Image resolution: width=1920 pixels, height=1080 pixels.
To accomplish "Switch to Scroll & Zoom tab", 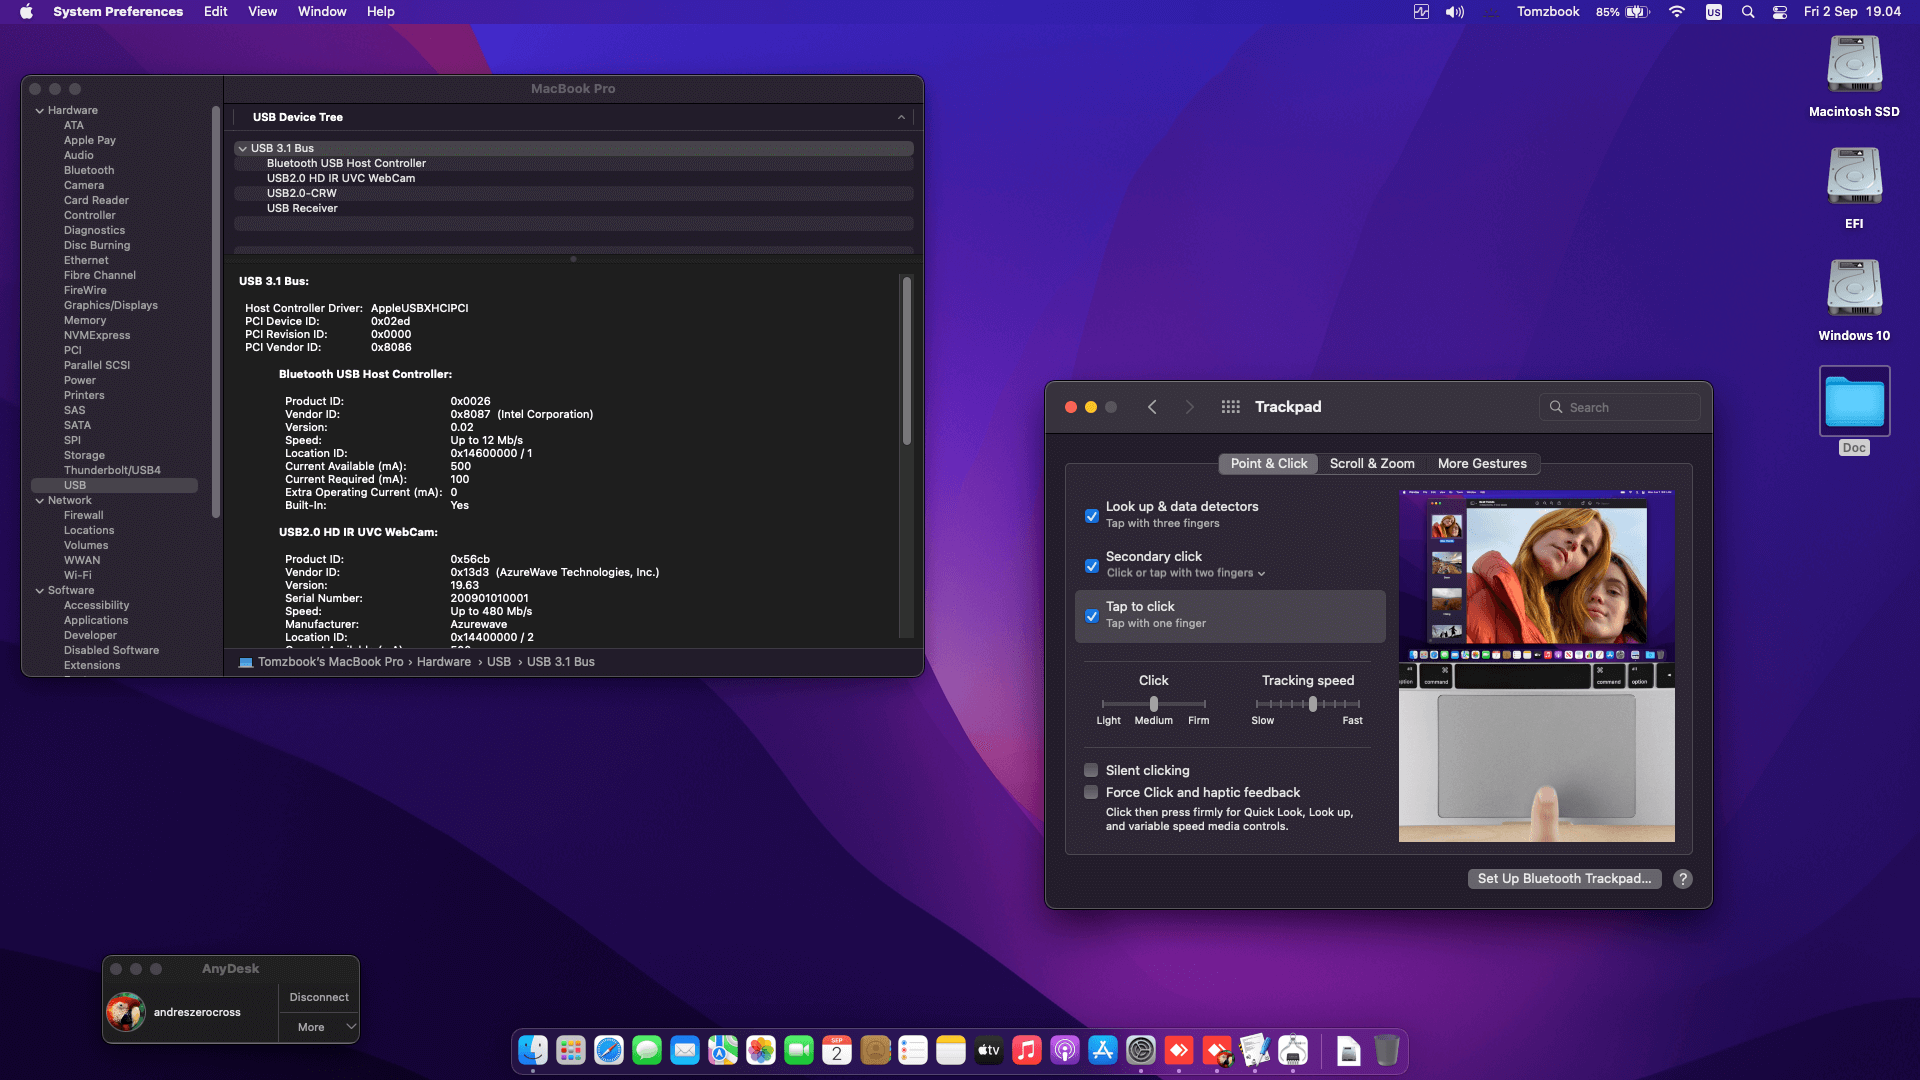I will click(x=1371, y=464).
